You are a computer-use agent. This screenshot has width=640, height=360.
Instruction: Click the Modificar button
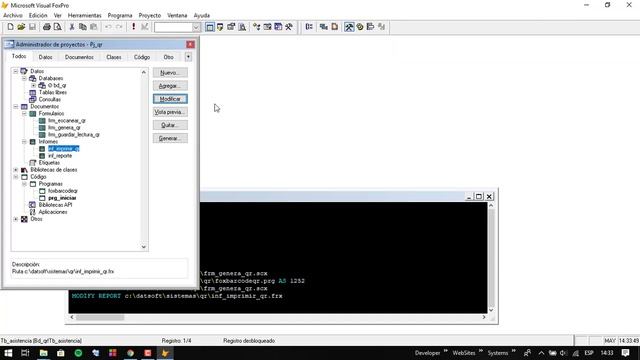coord(170,99)
